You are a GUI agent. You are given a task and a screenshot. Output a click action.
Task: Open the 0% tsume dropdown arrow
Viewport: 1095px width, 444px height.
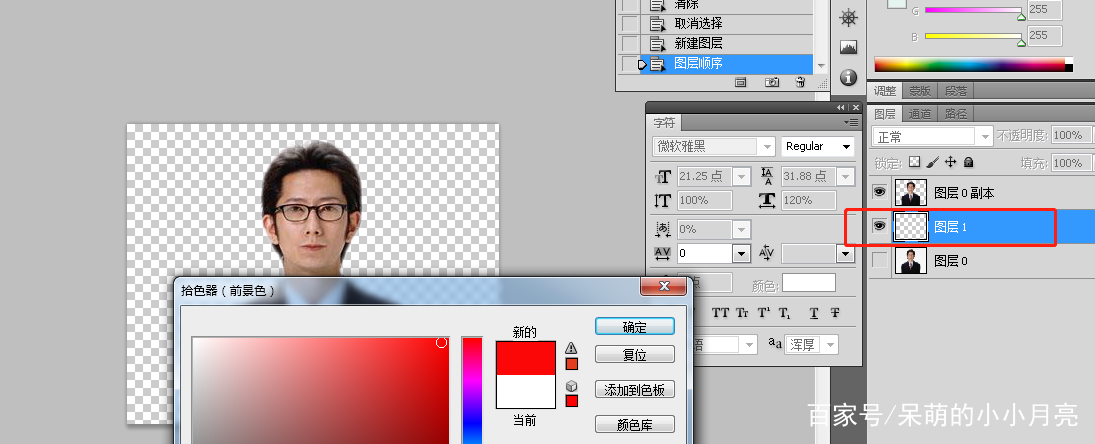tap(740, 229)
